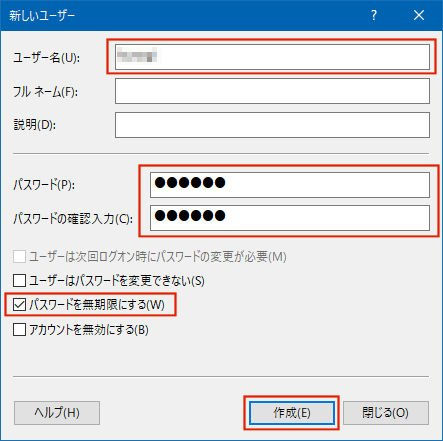Enable ユーザーはパスワードを変更できない checkbox
Image resolution: width=443 pixels, height=441 pixels.
[x=19, y=280]
